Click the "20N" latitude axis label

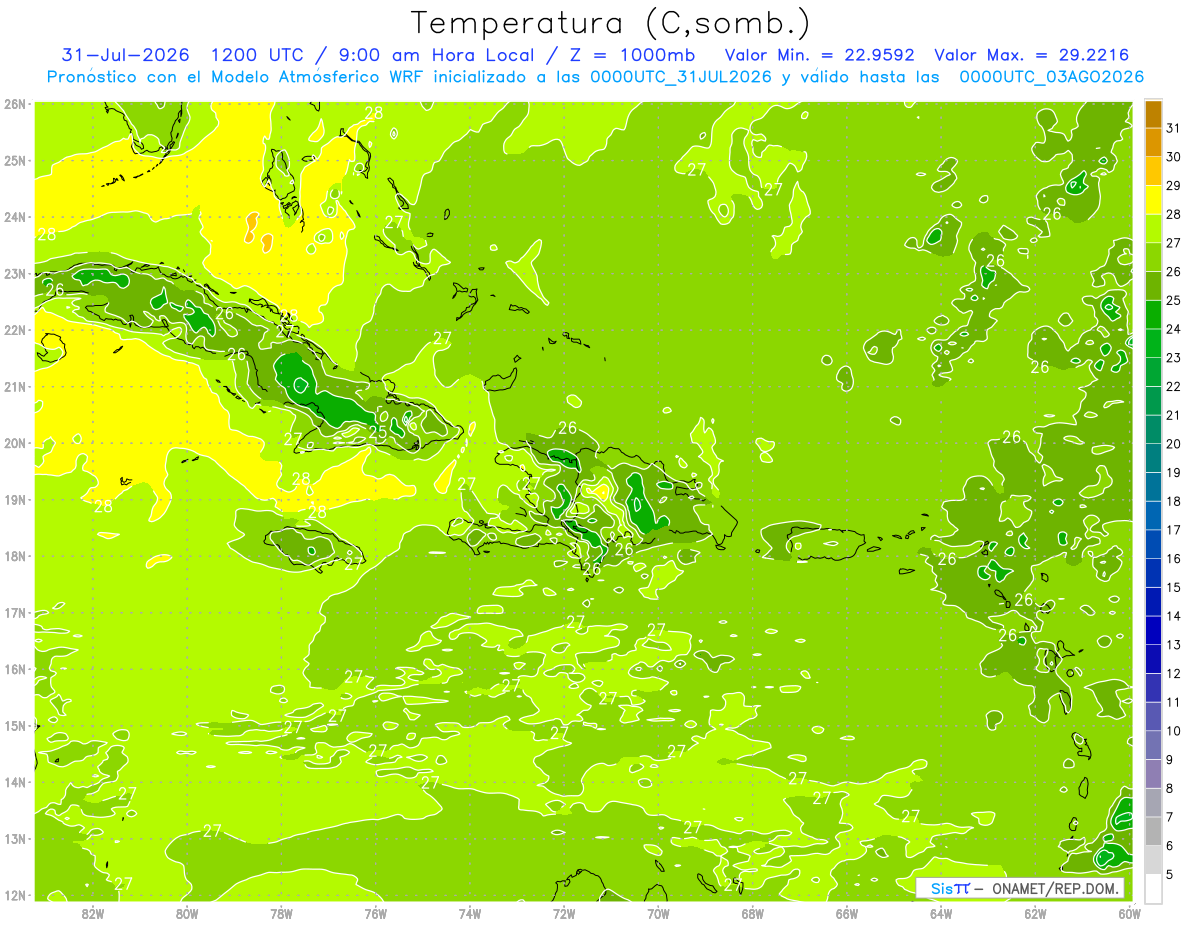(15, 443)
